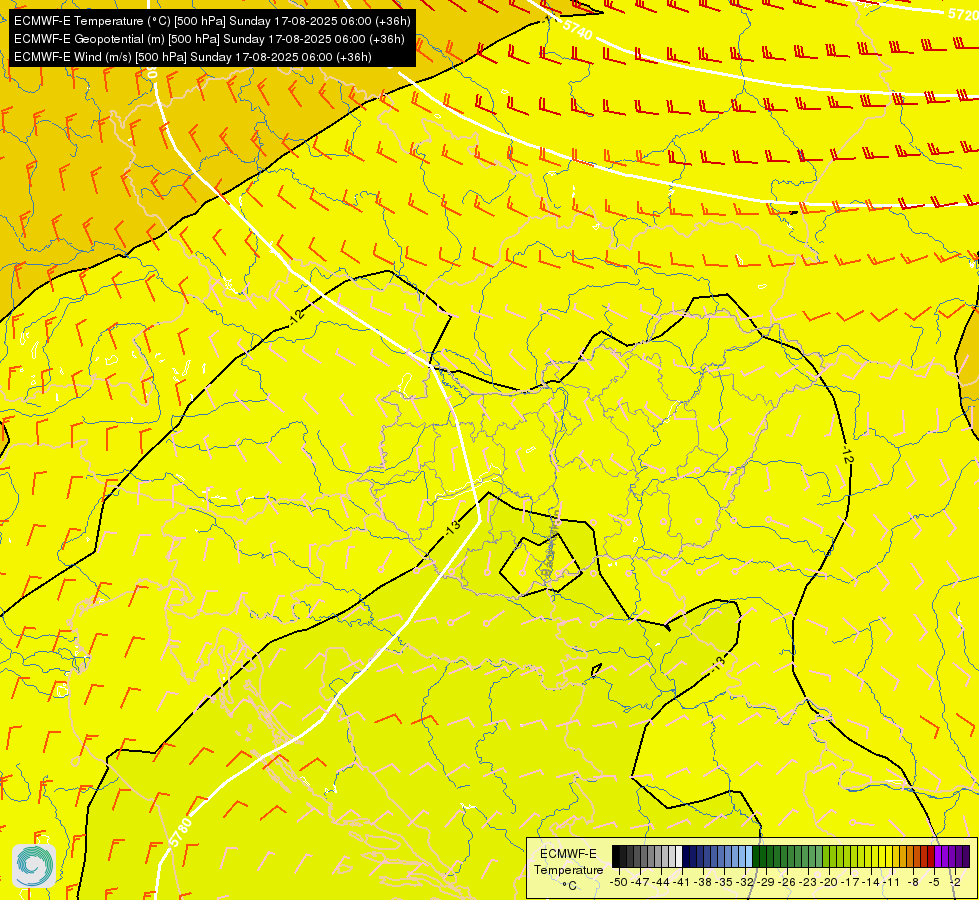Pick the darkest green swatch in the legend
The height and width of the screenshot is (900, 979).
click(756, 856)
